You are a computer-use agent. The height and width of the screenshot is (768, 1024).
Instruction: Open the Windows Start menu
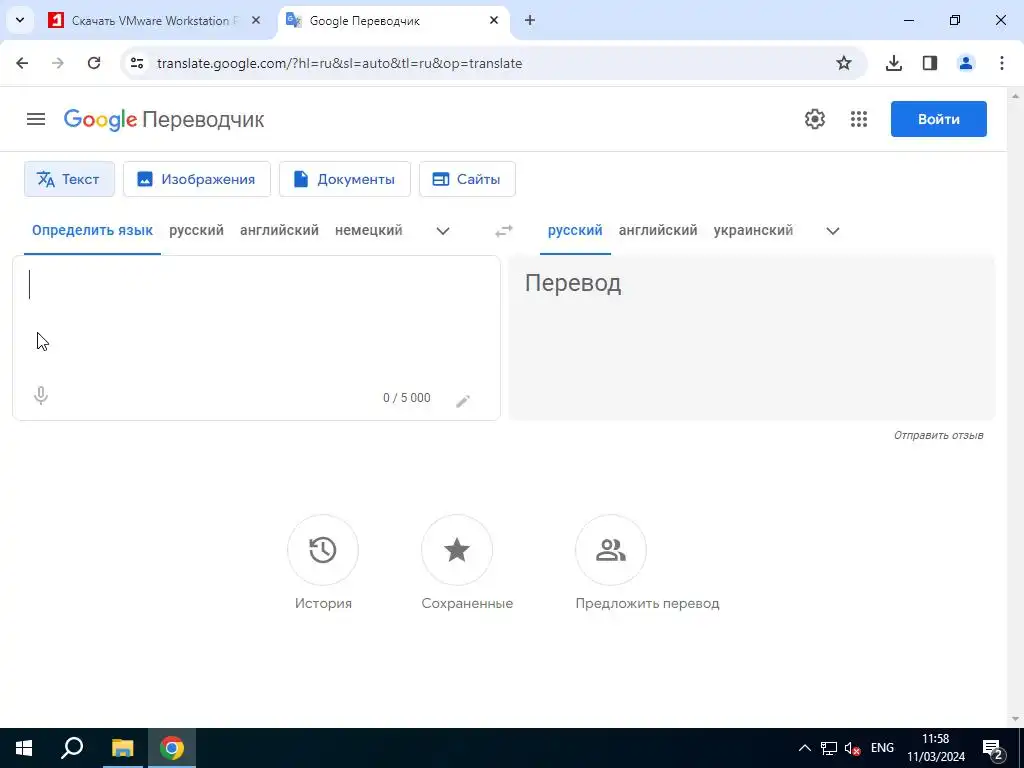point(24,748)
